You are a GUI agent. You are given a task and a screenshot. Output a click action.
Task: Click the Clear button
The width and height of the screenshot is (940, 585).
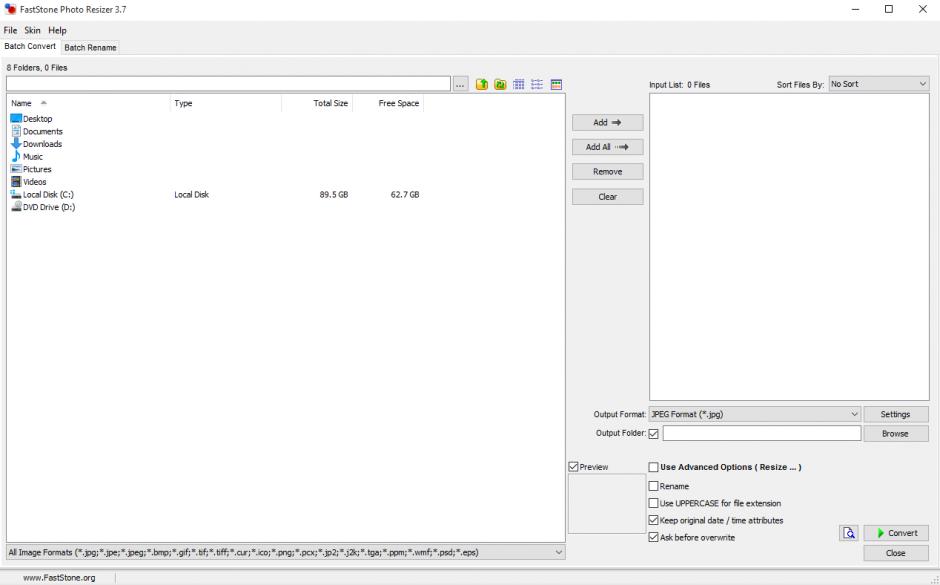click(607, 197)
